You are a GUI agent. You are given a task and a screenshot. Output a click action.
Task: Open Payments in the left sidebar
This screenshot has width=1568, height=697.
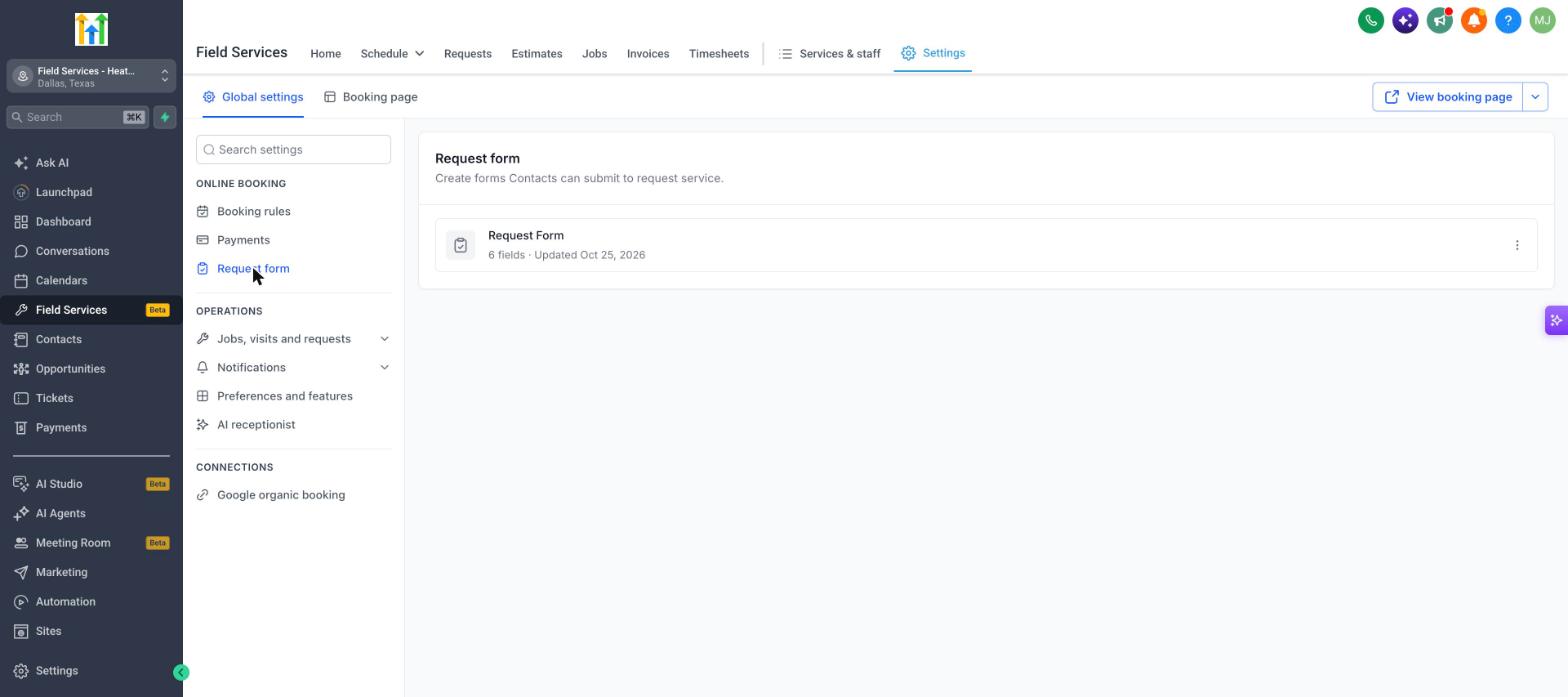click(x=91, y=428)
